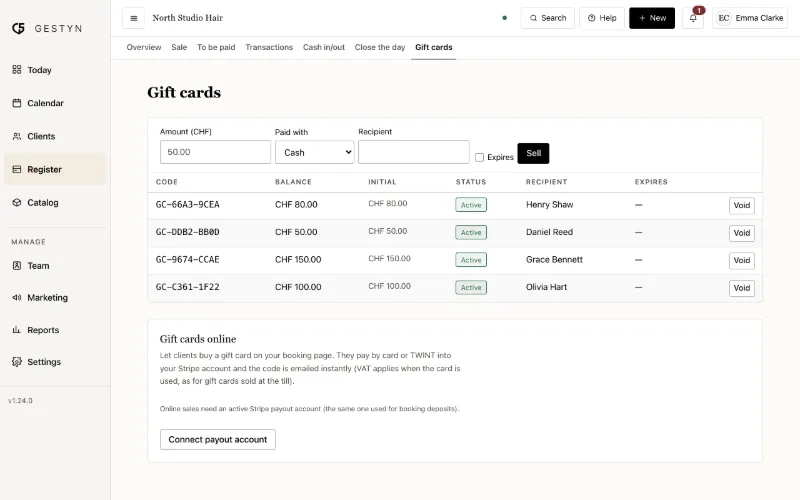The width and height of the screenshot is (800, 500).
Task: Switch to the Sale tab
Action: point(179,47)
